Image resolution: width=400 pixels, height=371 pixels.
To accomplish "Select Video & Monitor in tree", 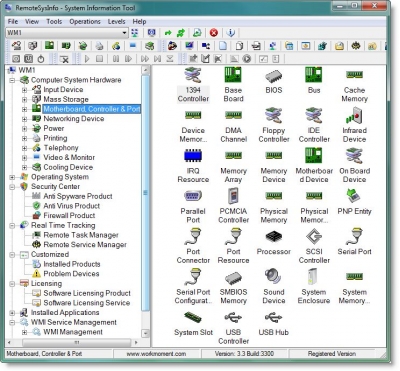I will click(69, 157).
